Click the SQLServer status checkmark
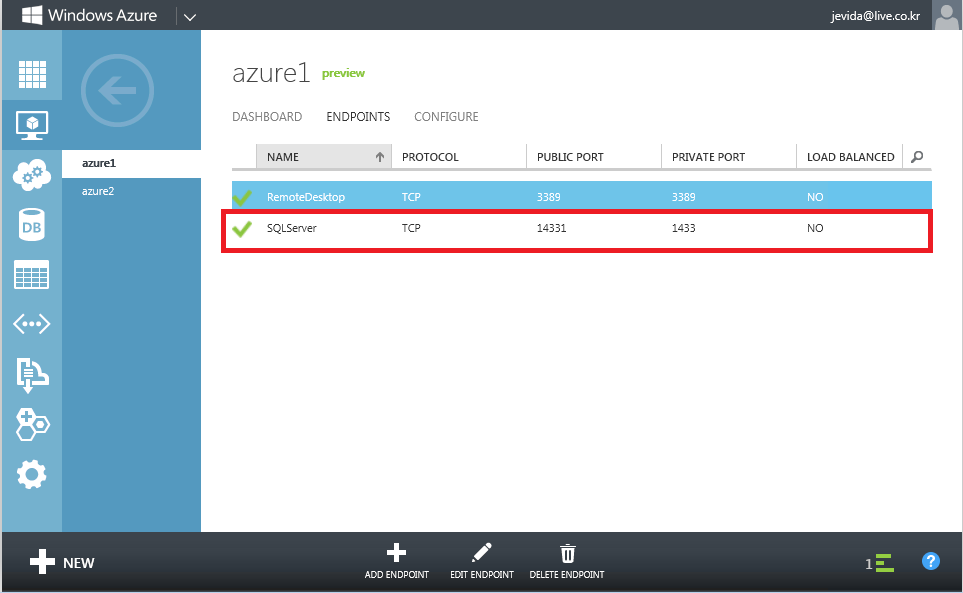The width and height of the screenshot is (963, 593). (242, 228)
